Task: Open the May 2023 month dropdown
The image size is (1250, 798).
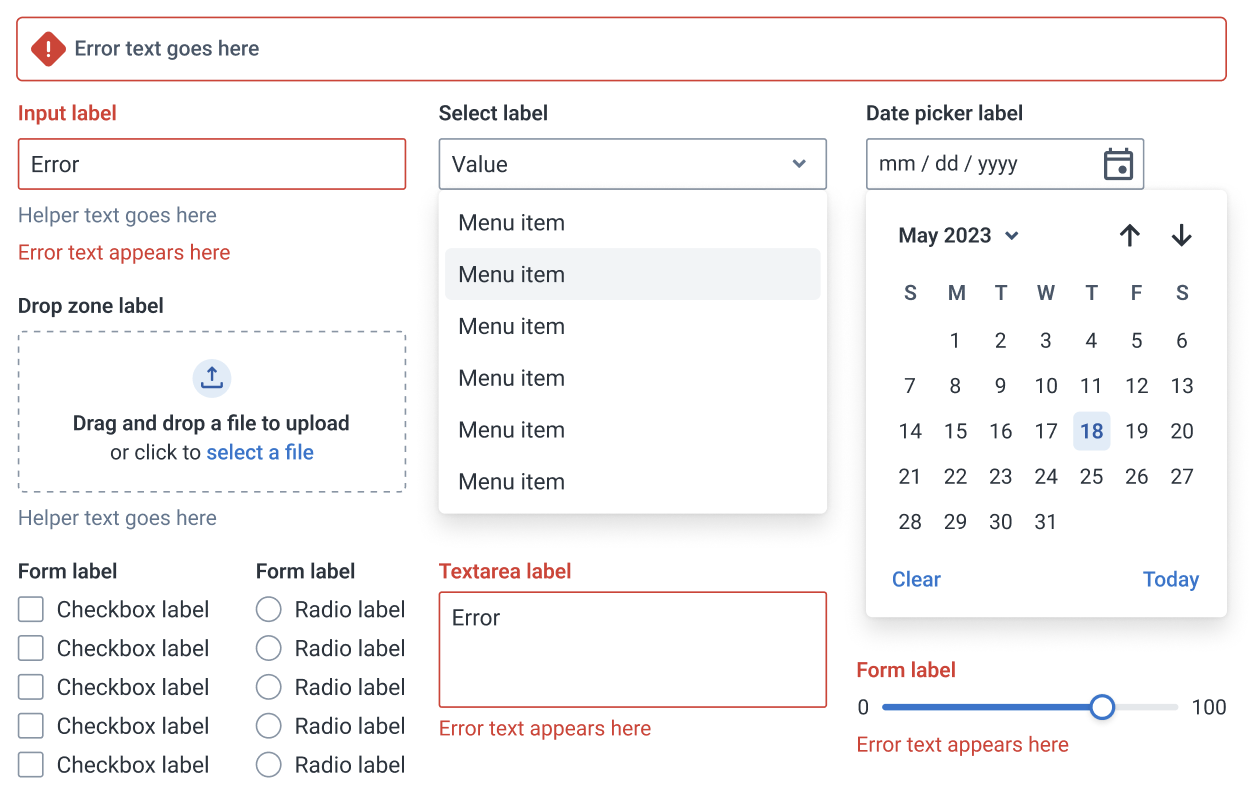Action: pyautogui.click(x=958, y=236)
